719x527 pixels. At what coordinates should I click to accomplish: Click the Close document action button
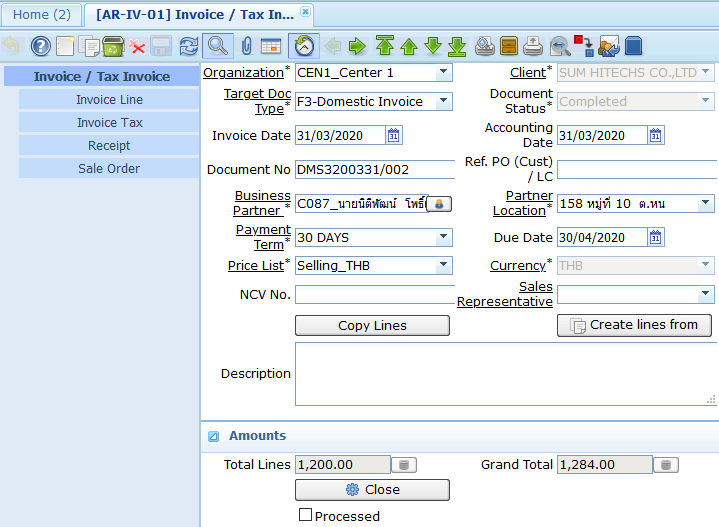coord(372,490)
